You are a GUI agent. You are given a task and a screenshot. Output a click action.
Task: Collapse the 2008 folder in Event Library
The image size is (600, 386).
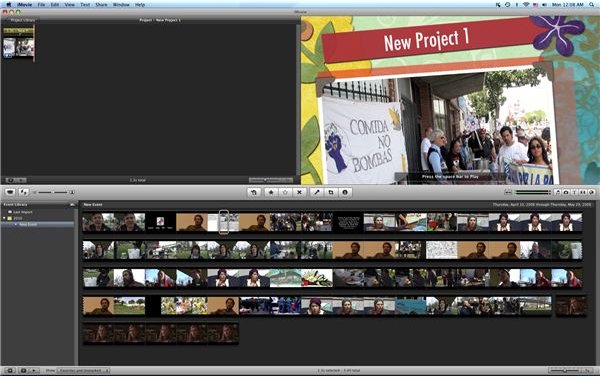tap(4, 218)
